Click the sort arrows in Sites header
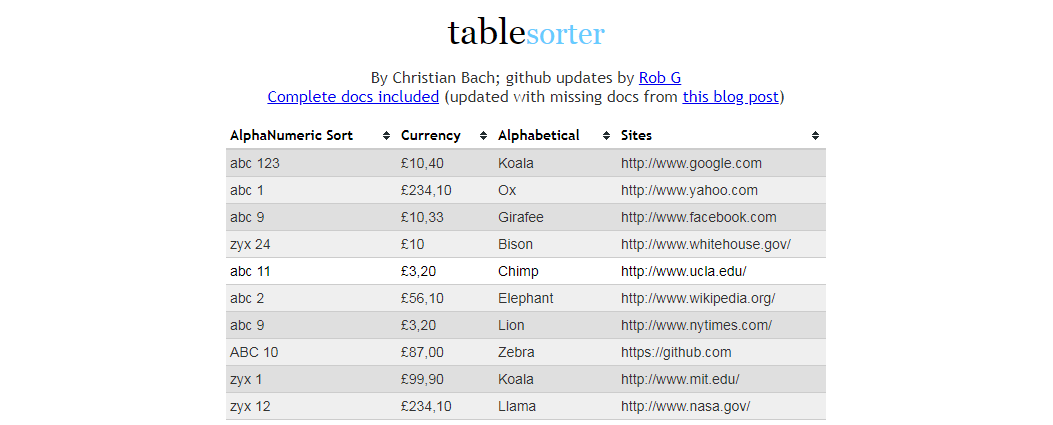 tap(815, 136)
